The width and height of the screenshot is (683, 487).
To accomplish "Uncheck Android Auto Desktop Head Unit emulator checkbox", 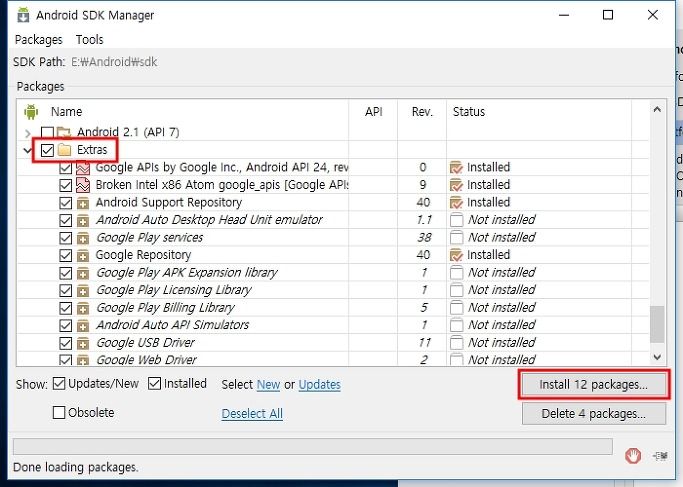I will point(65,220).
